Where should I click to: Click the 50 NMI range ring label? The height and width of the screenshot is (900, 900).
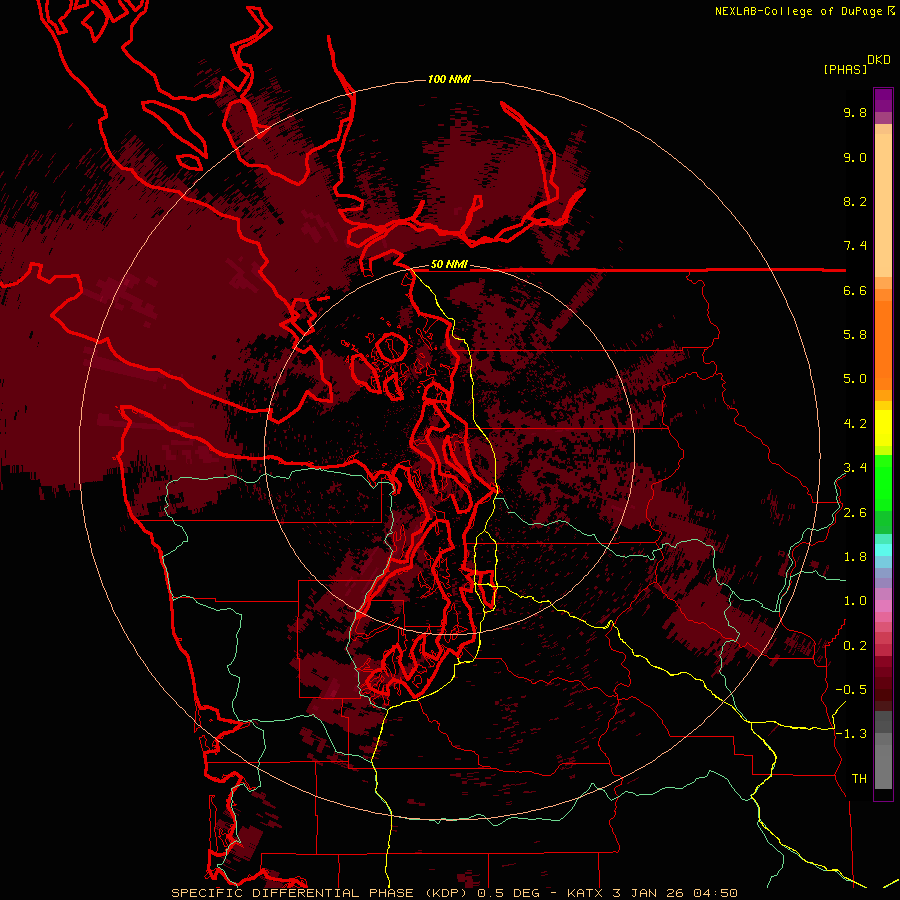pyautogui.click(x=449, y=265)
